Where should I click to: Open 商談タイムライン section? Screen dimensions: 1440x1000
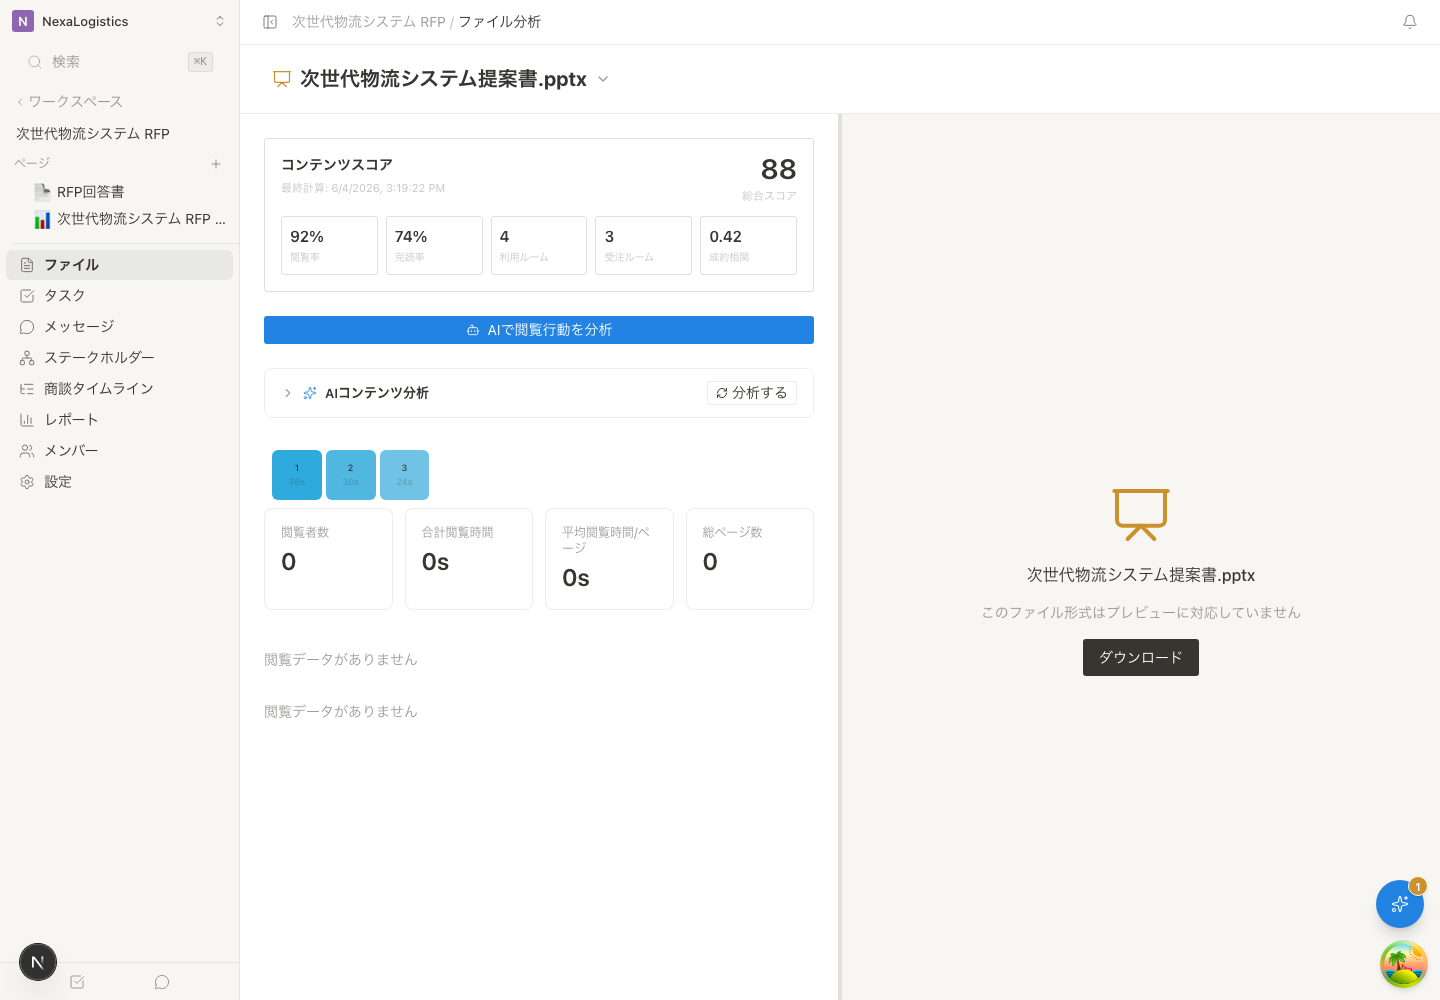(x=119, y=389)
